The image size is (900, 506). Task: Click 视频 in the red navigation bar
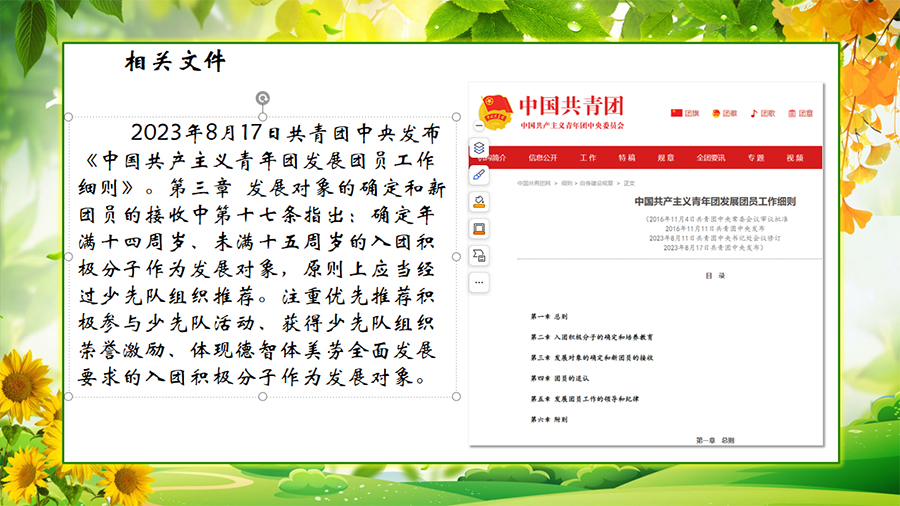pos(795,158)
